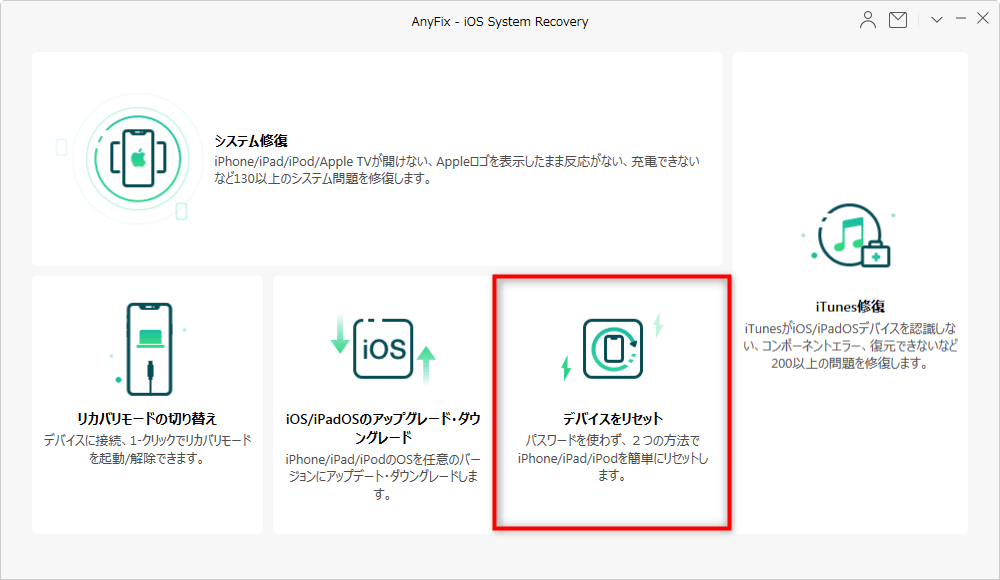
Task: Open the mail feedback icon
Action: coord(898,20)
